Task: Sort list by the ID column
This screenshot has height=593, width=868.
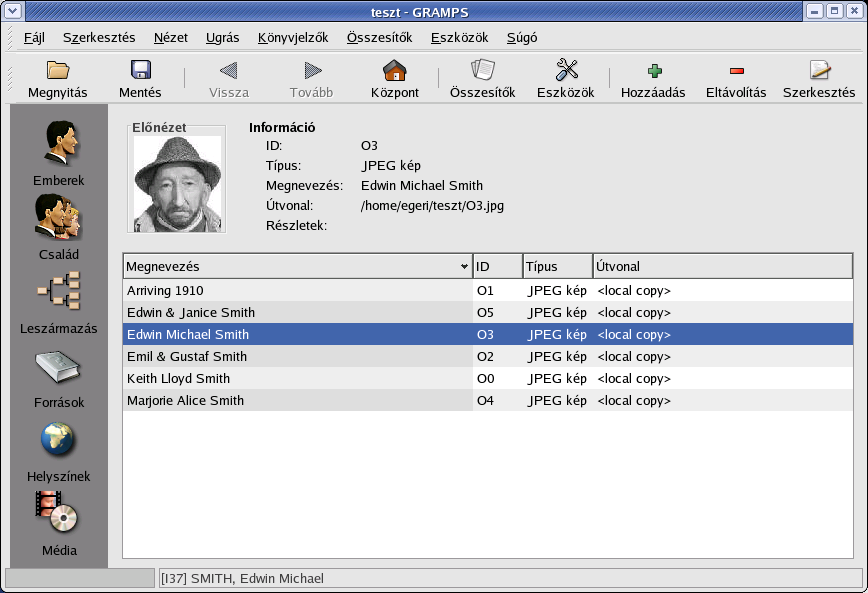Action: pos(497,267)
